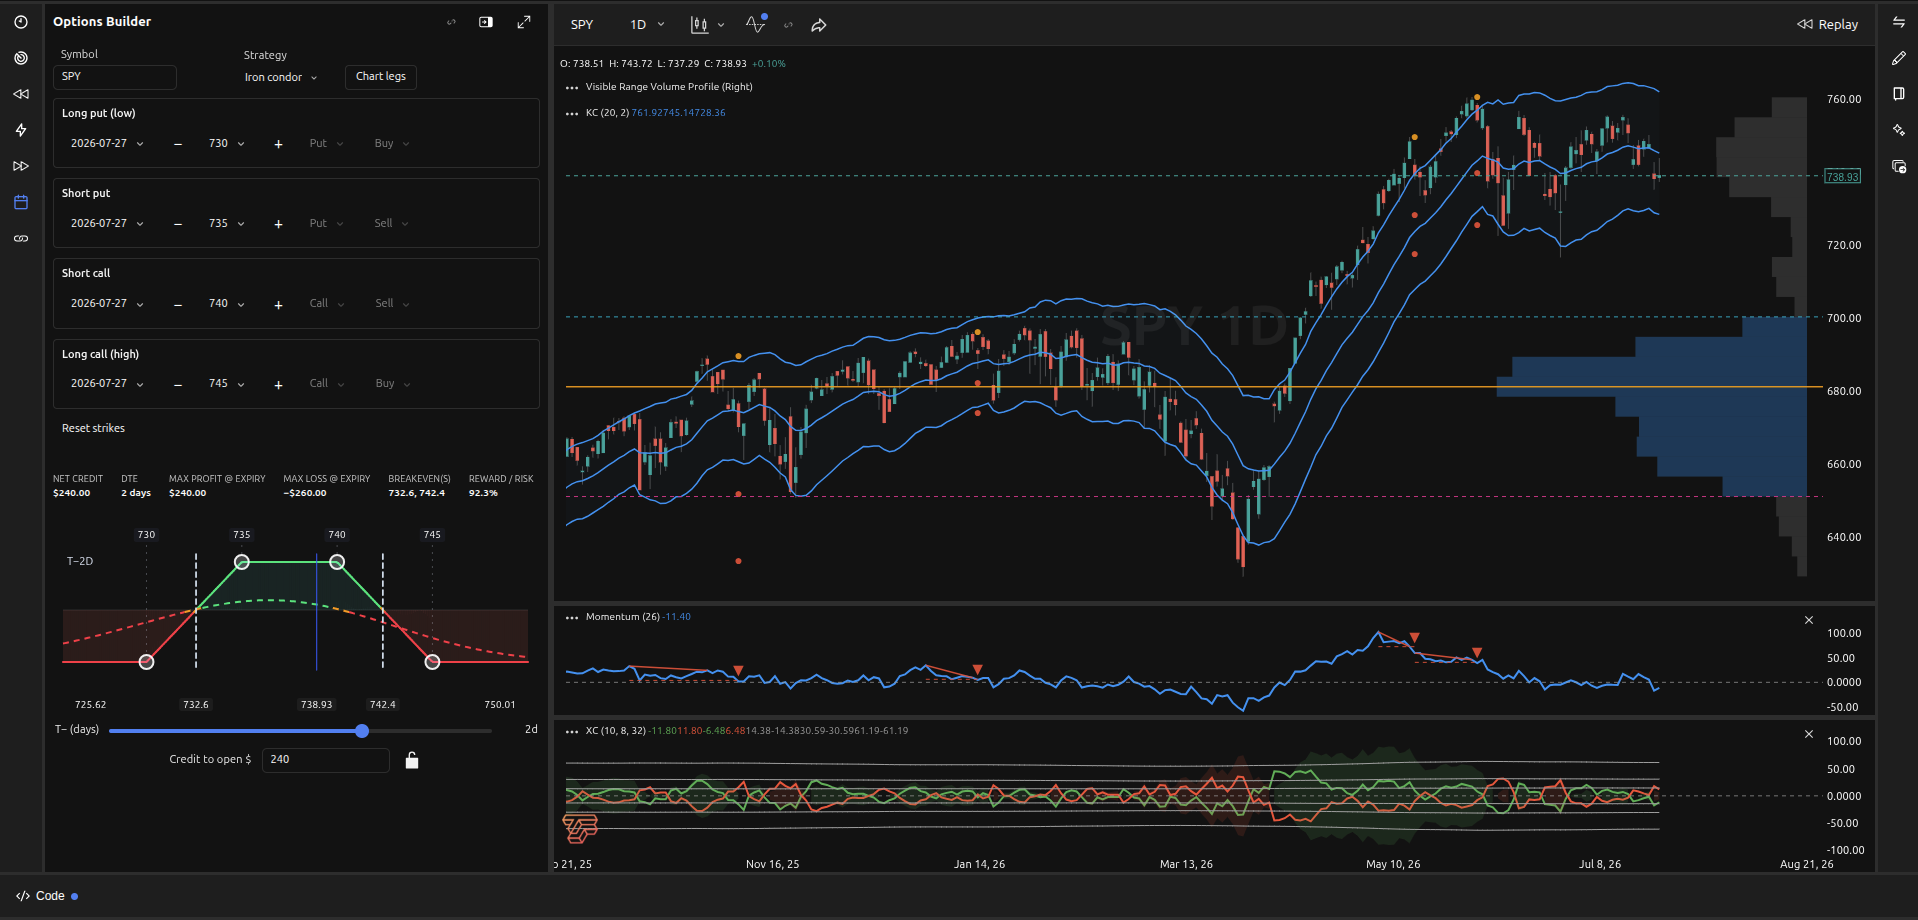Image resolution: width=1918 pixels, height=920 pixels.
Task: Click the Replay button
Action: [x=1827, y=25]
